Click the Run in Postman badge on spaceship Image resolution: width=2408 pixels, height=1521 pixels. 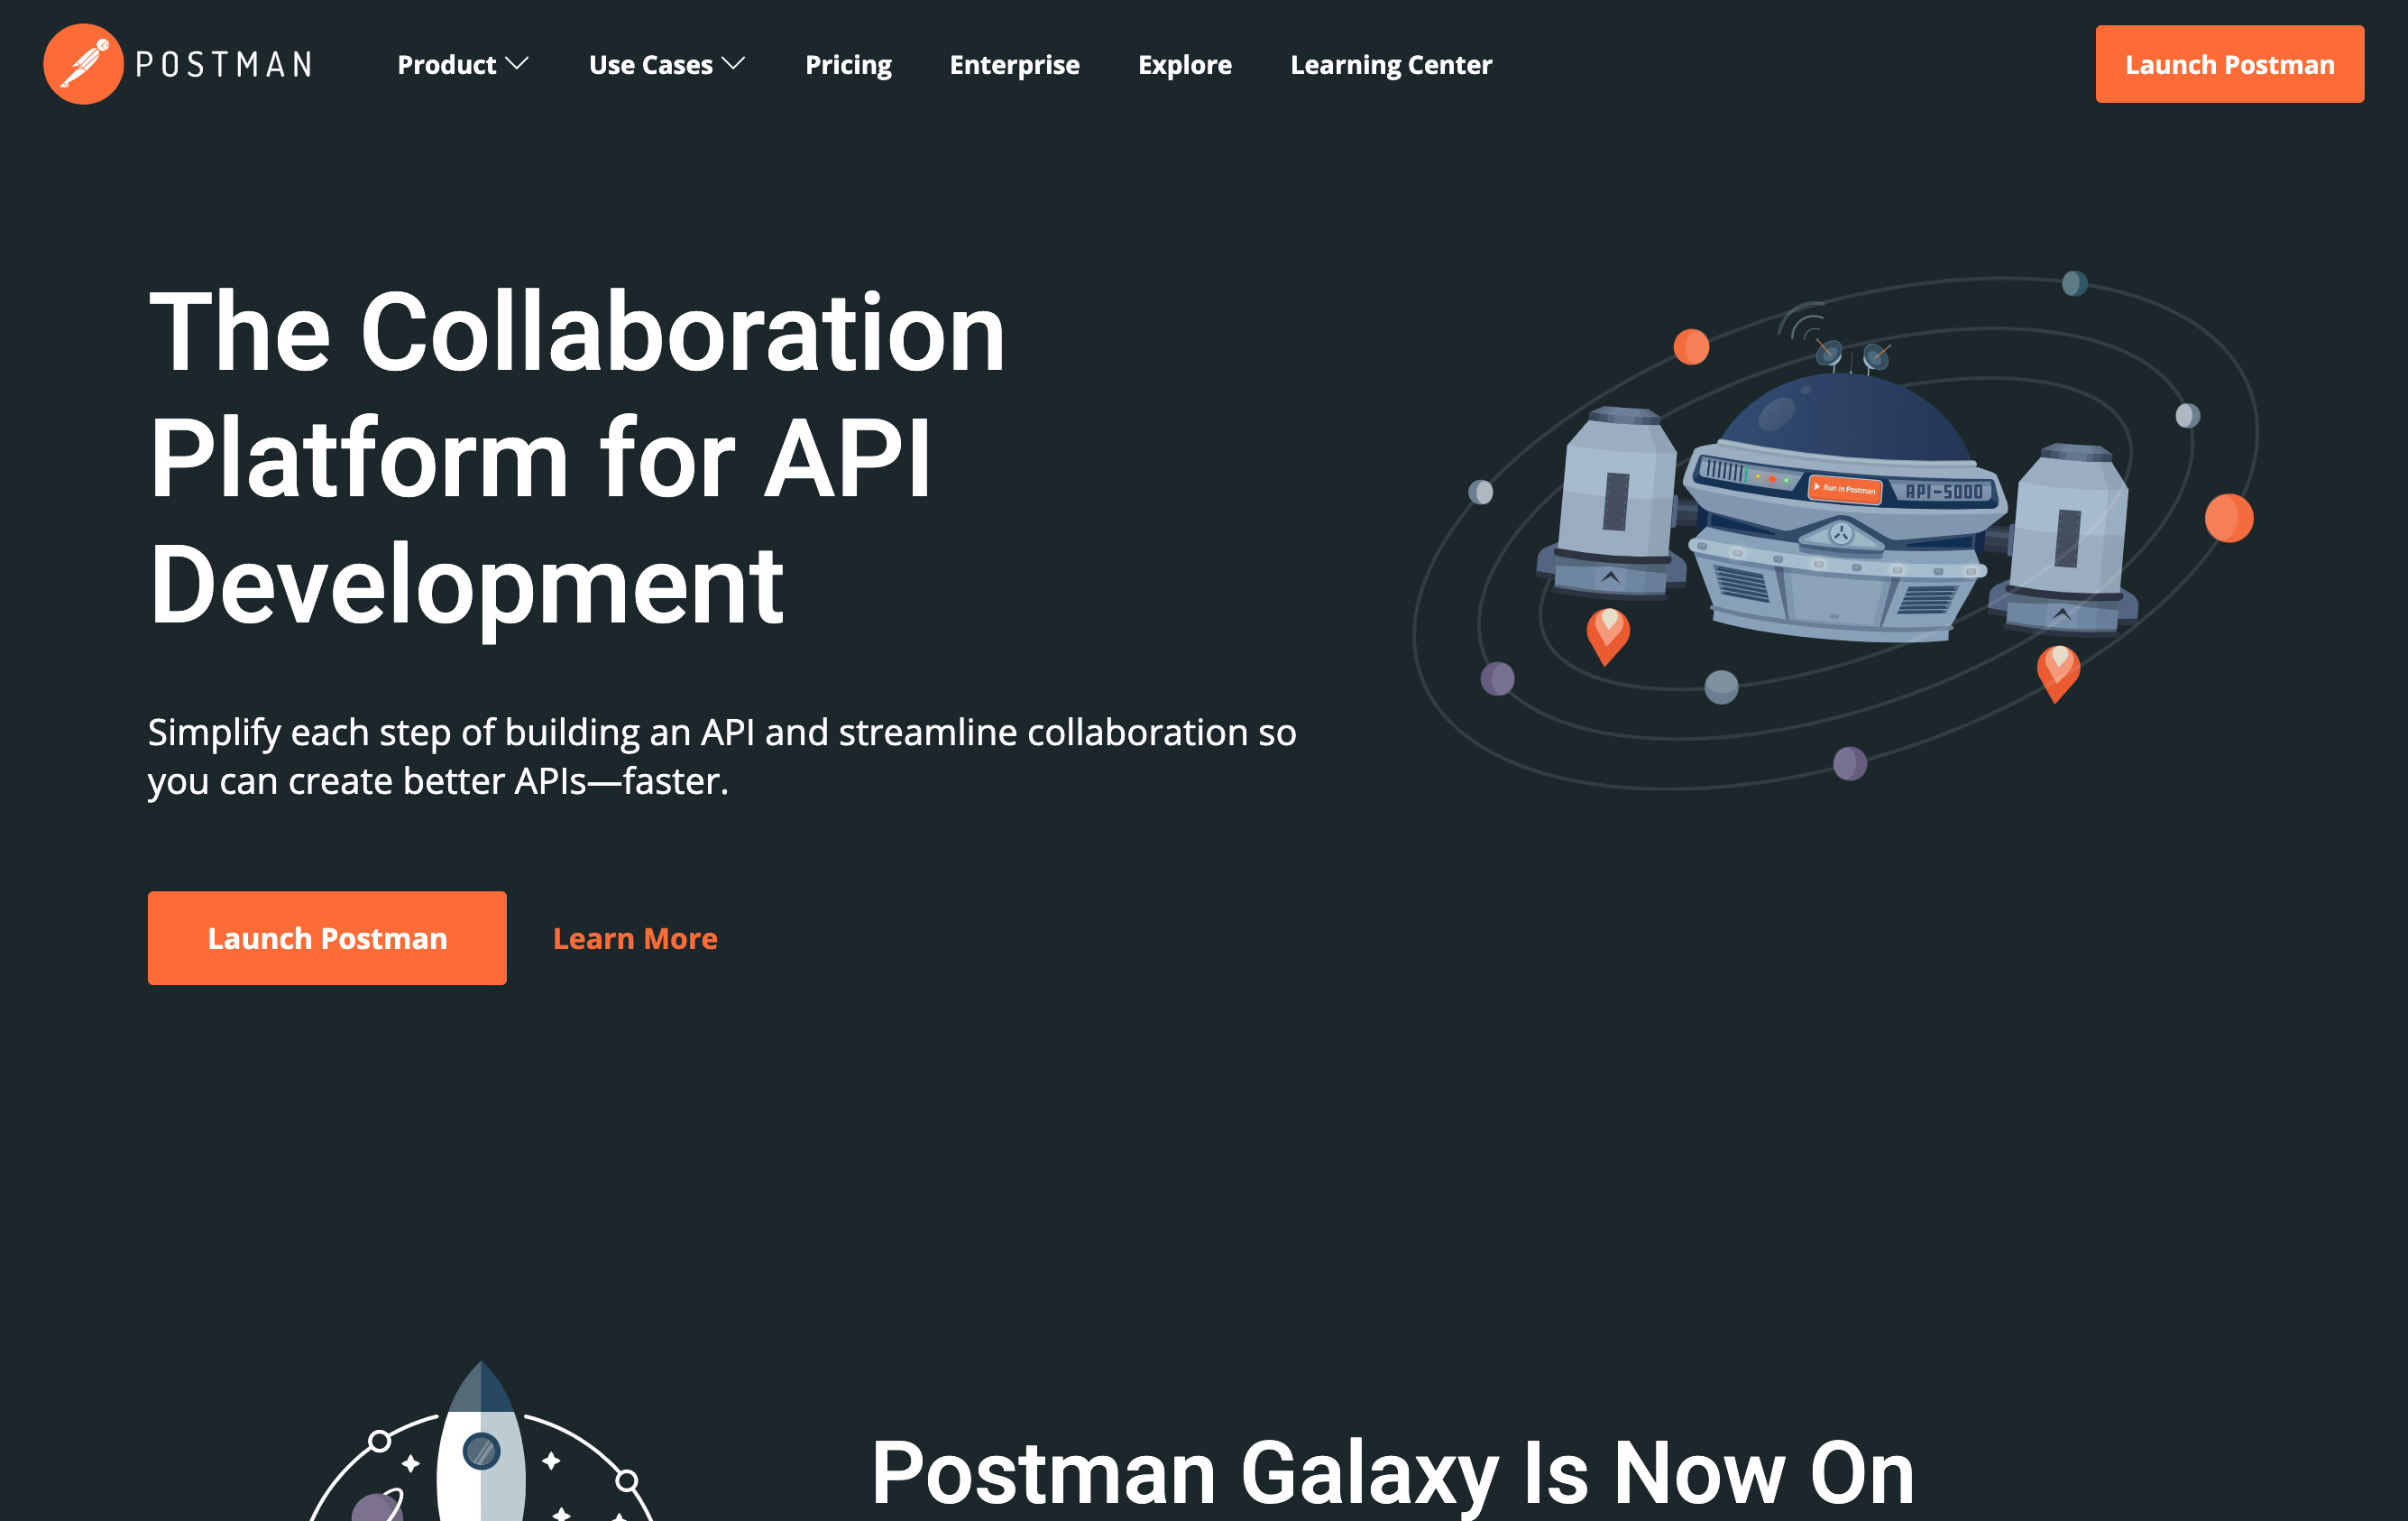pyautogui.click(x=1845, y=489)
